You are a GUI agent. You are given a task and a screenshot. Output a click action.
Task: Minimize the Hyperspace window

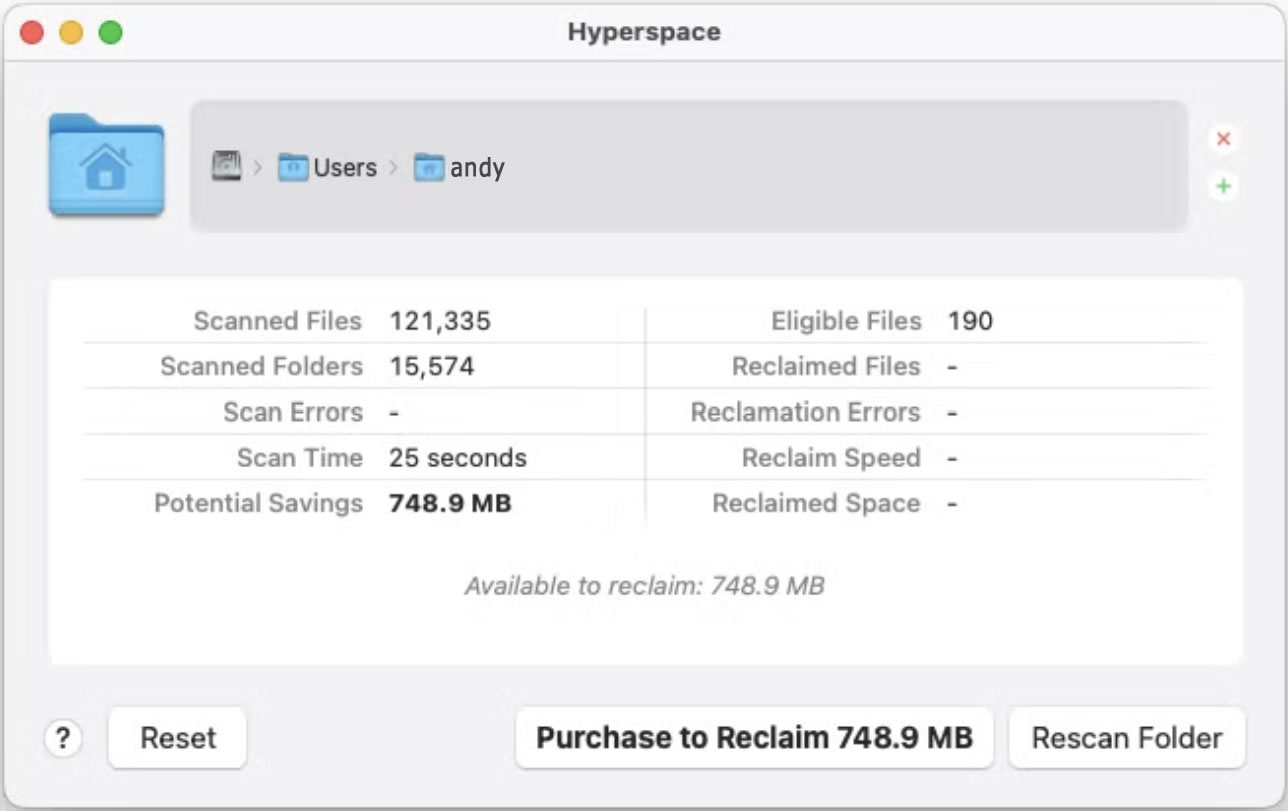[71, 33]
